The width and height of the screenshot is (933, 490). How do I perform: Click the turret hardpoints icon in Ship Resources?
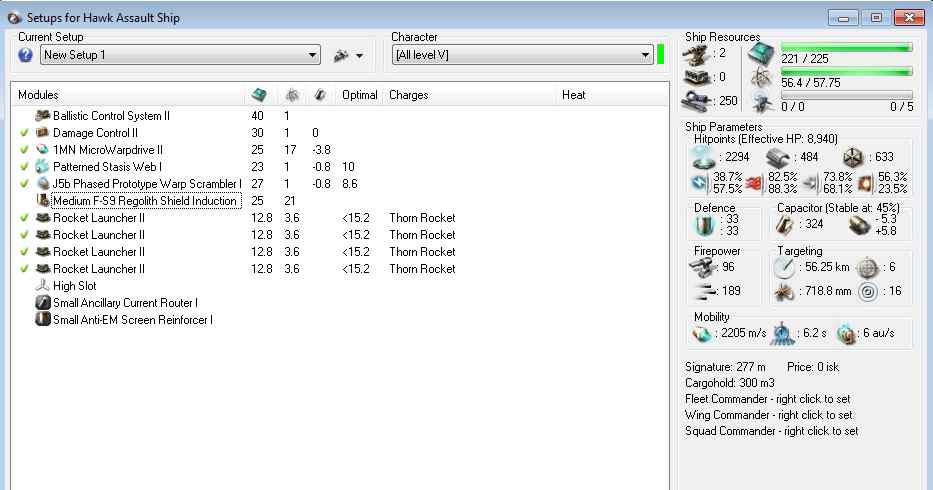pos(696,55)
